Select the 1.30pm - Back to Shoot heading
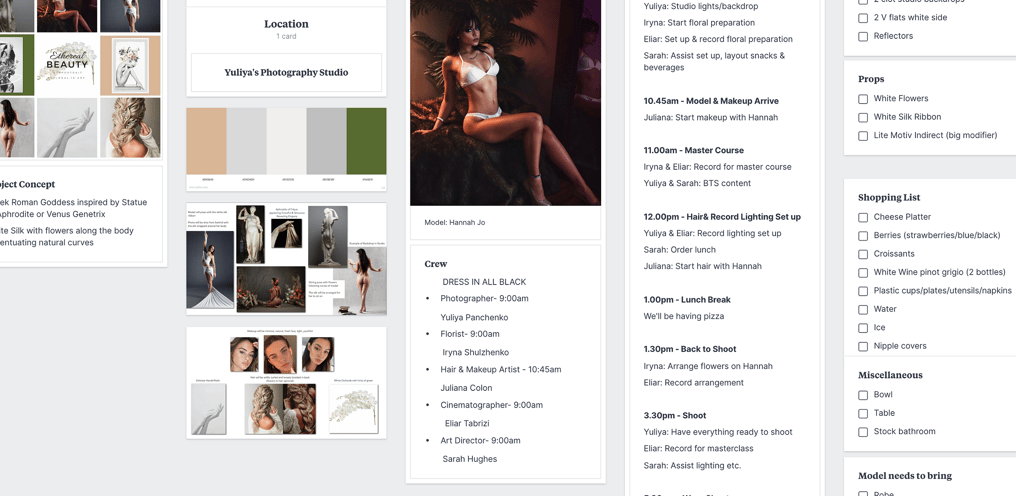This screenshot has width=1016, height=496. click(689, 349)
